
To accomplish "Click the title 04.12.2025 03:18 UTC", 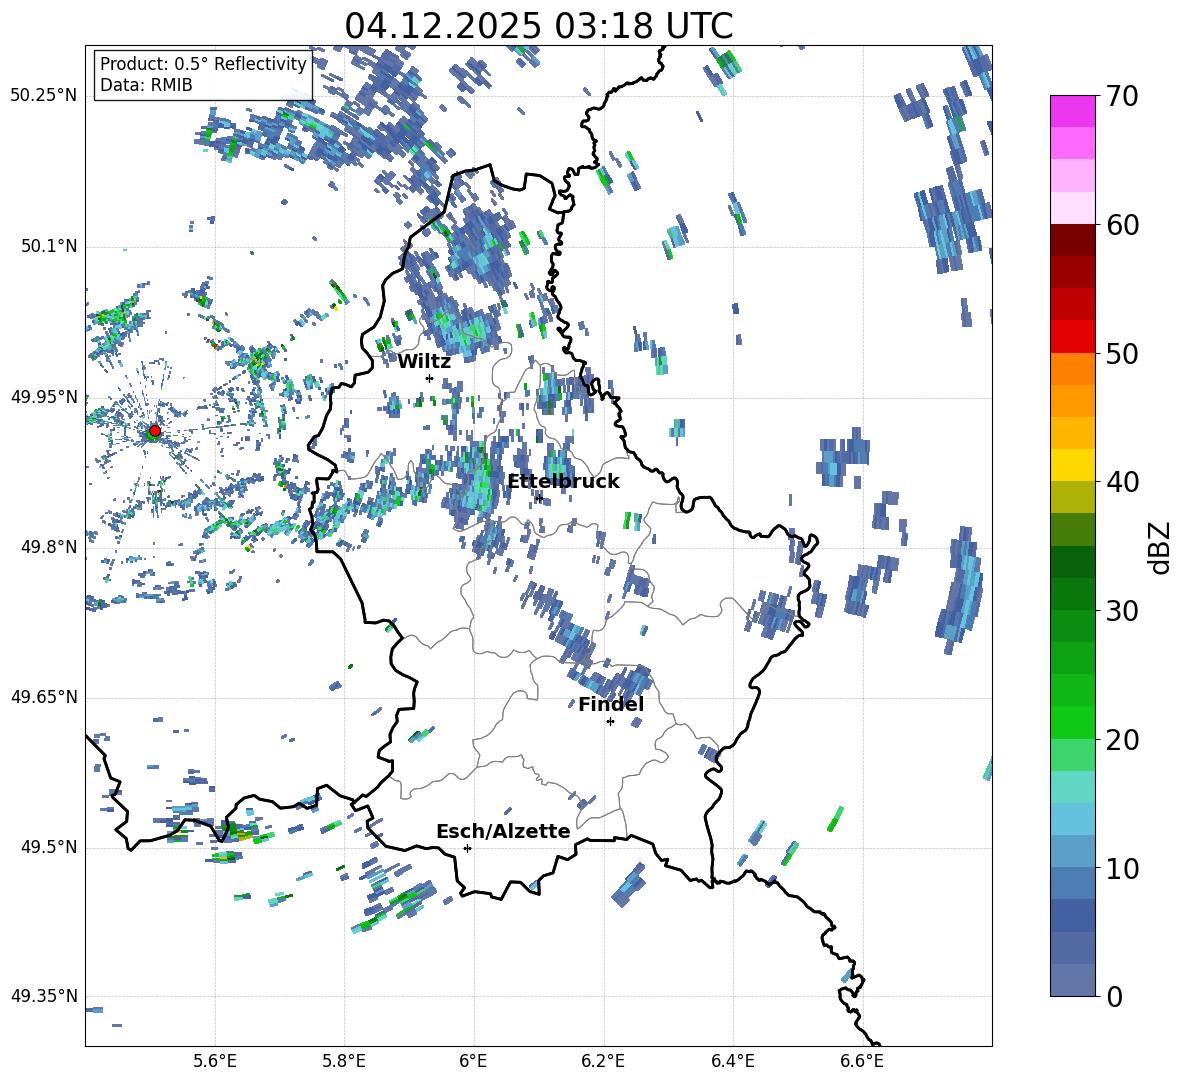I will [538, 26].
